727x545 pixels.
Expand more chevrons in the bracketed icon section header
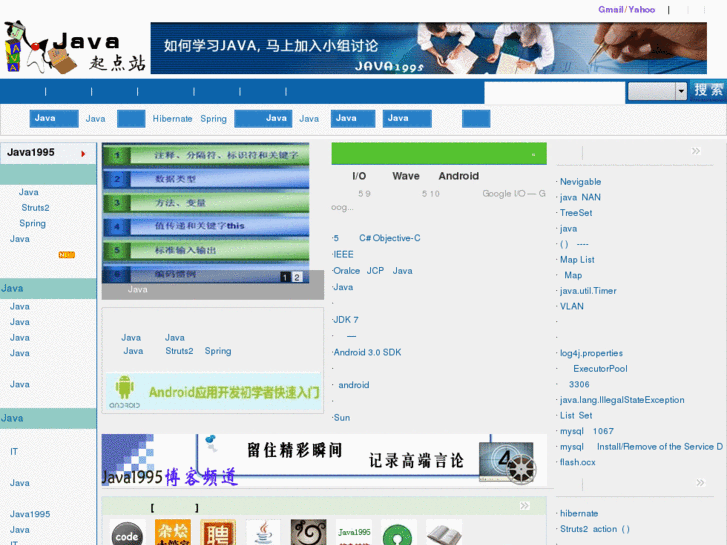click(524, 506)
